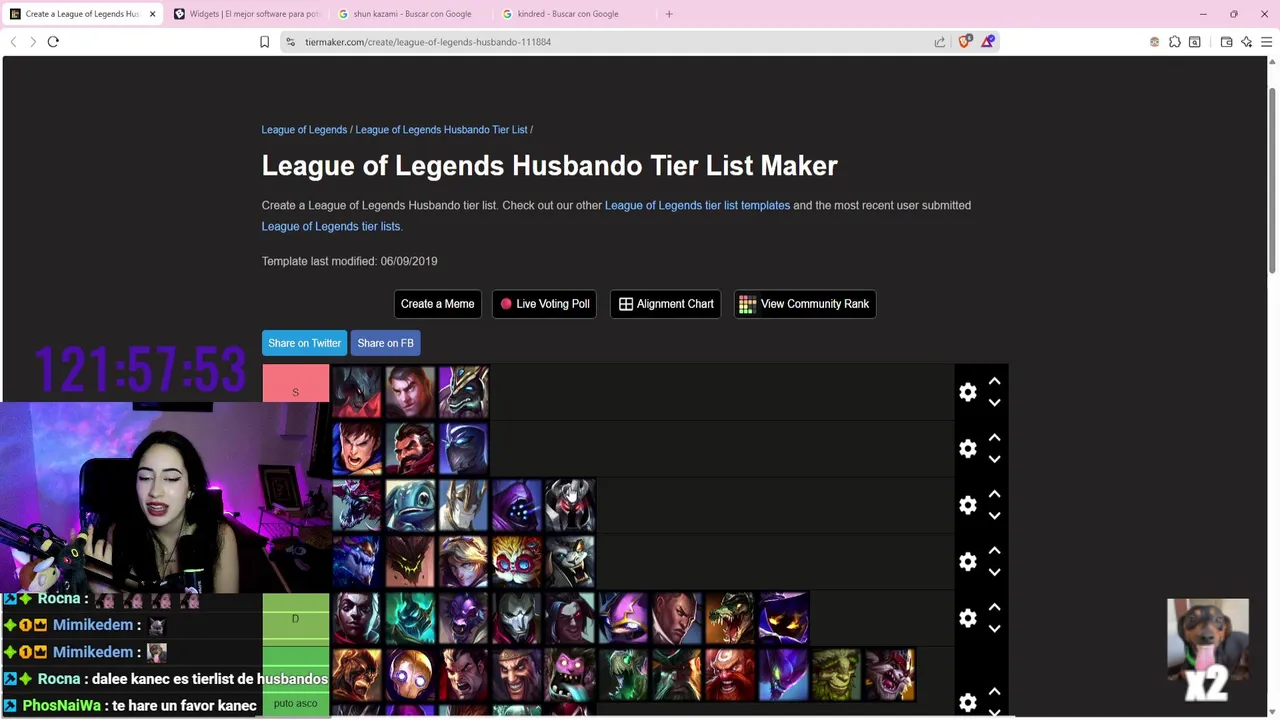The height and width of the screenshot is (720, 1280).
Task: Open League of Legends tier list templates link
Action: click(x=697, y=205)
